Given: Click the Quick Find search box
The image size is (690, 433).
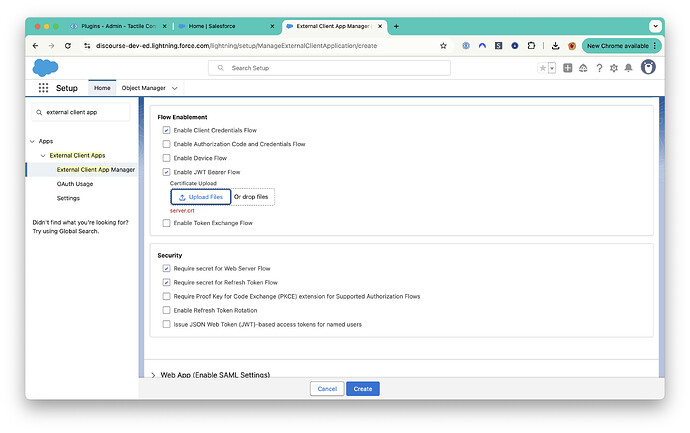Looking at the screenshot, I should click(81, 113).
